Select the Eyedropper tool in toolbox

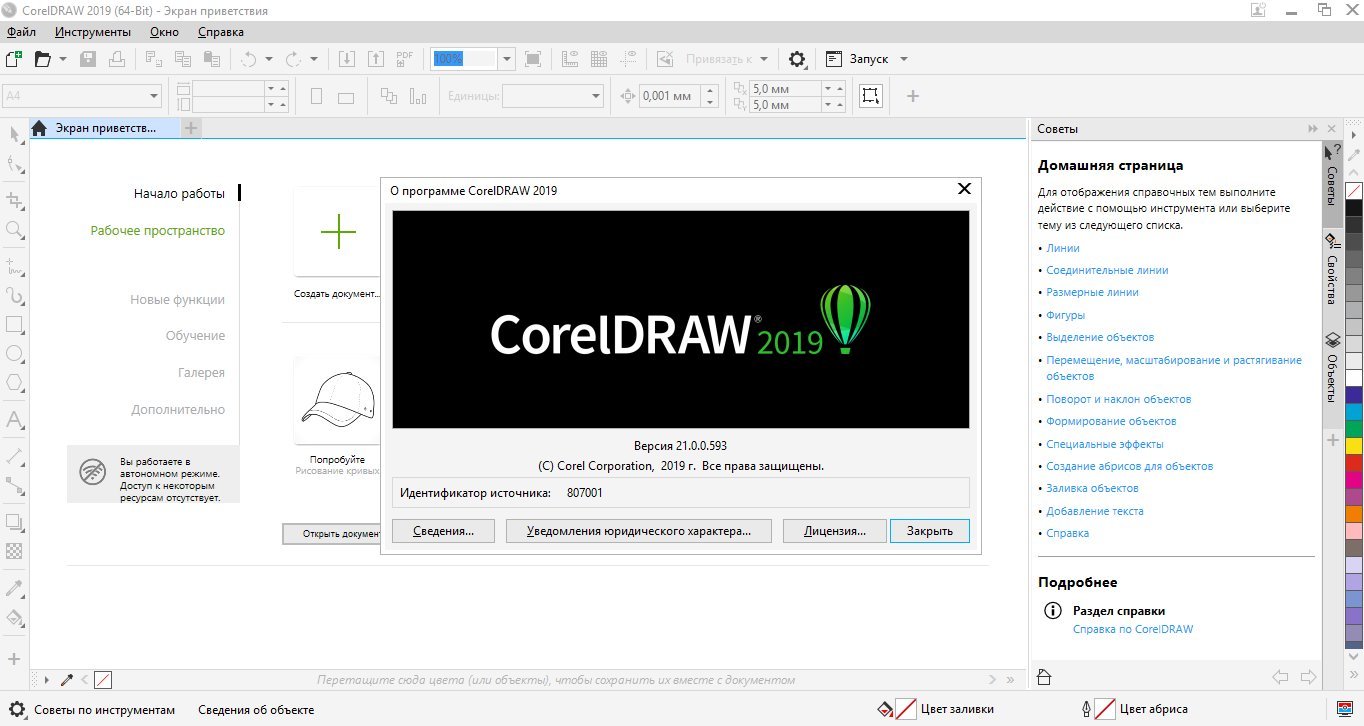point(15,586)
